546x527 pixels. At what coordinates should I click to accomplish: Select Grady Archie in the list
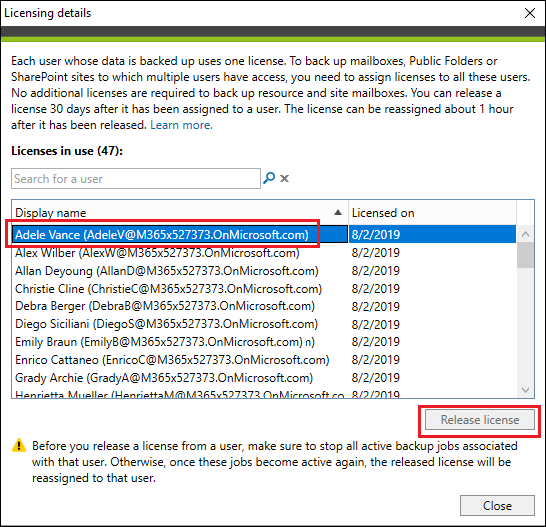264,378
